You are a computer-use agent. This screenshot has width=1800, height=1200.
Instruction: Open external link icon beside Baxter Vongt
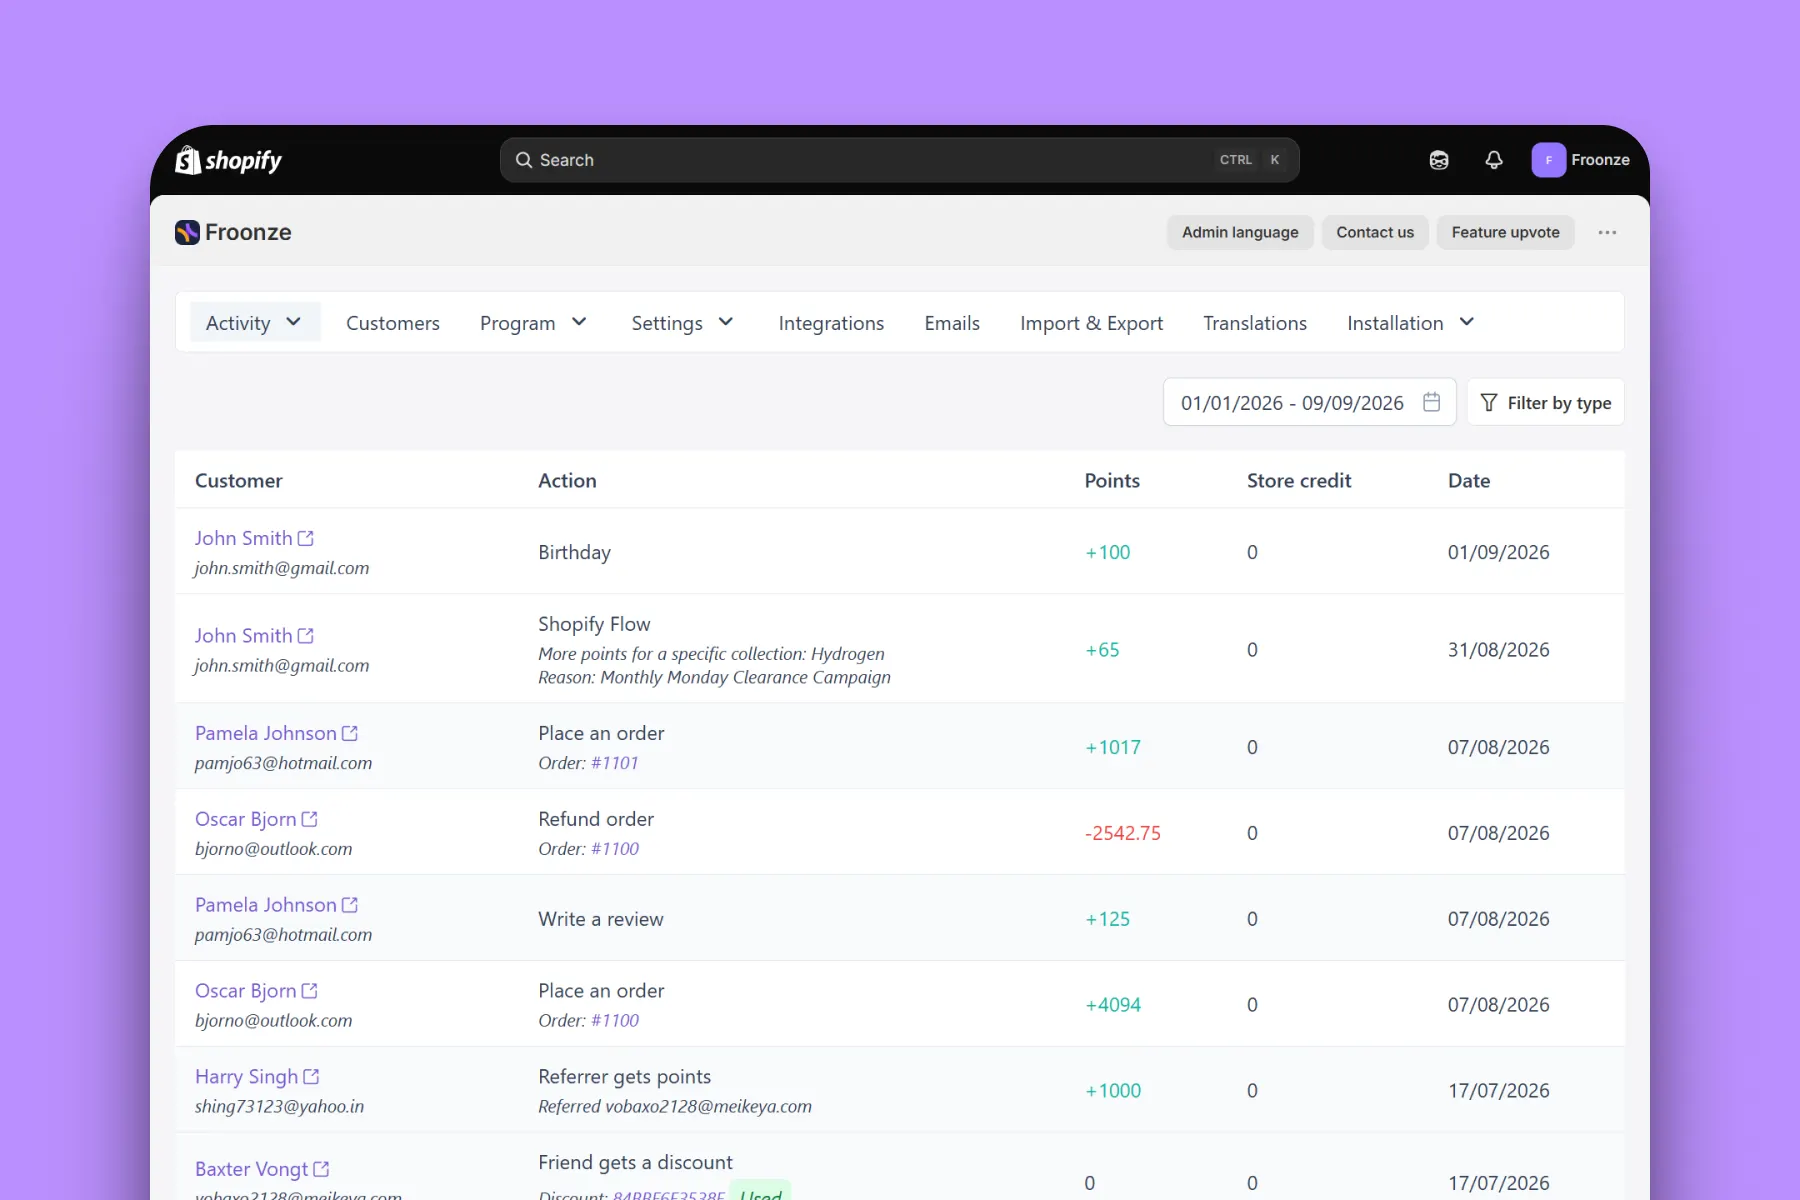321,1169
